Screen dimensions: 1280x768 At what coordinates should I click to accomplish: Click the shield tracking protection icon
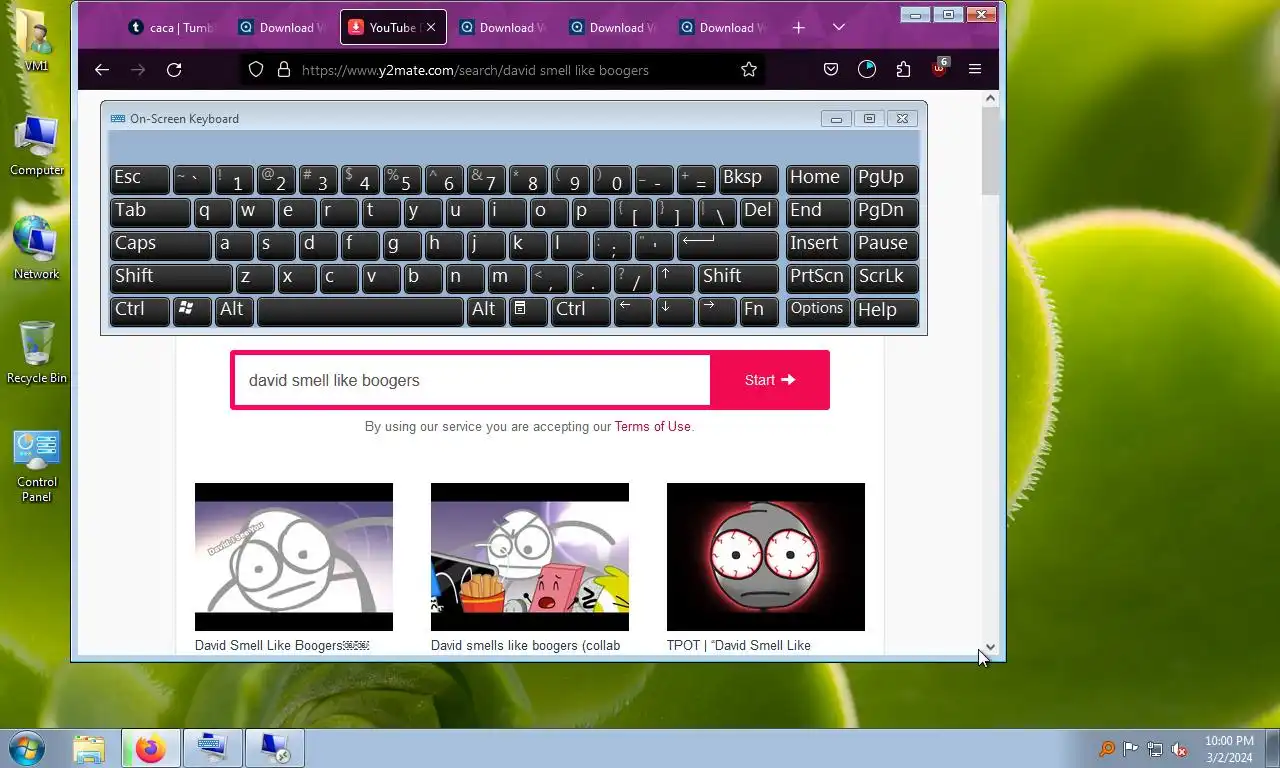click(256, 69)
